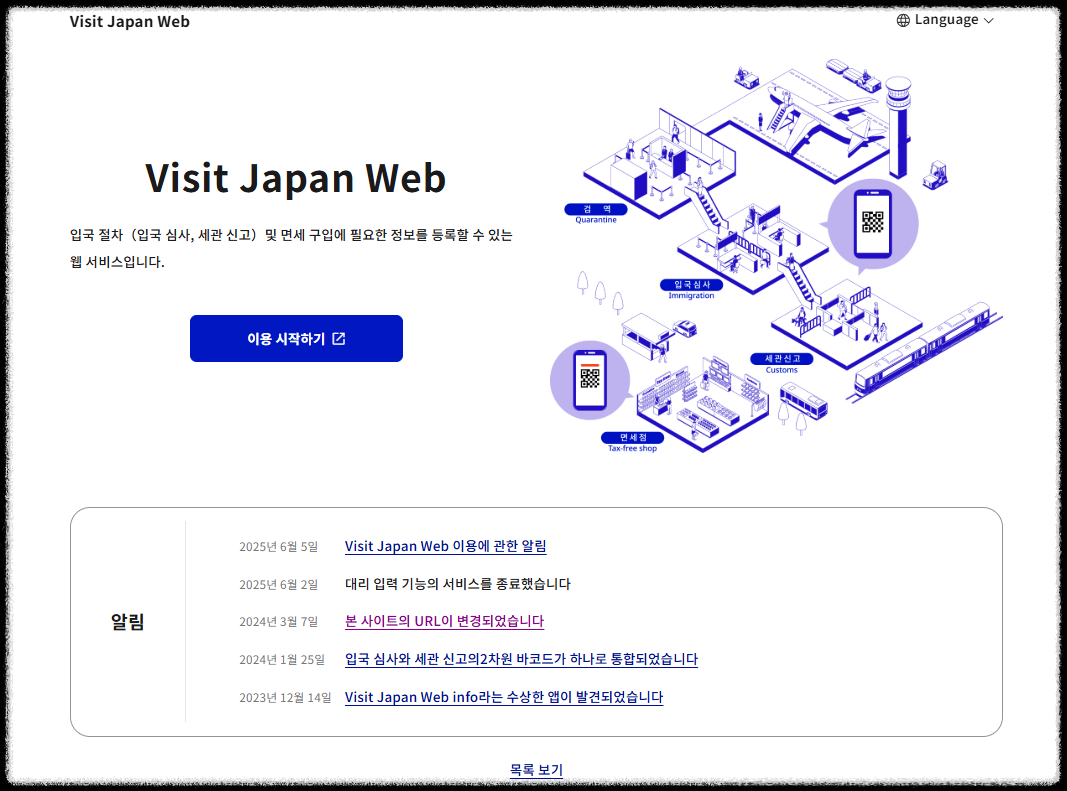Open the 2차원 바코드가 하나로 통합되었습니다 notice
This screenshot has height=791, width=1067.
pos(521,659)
